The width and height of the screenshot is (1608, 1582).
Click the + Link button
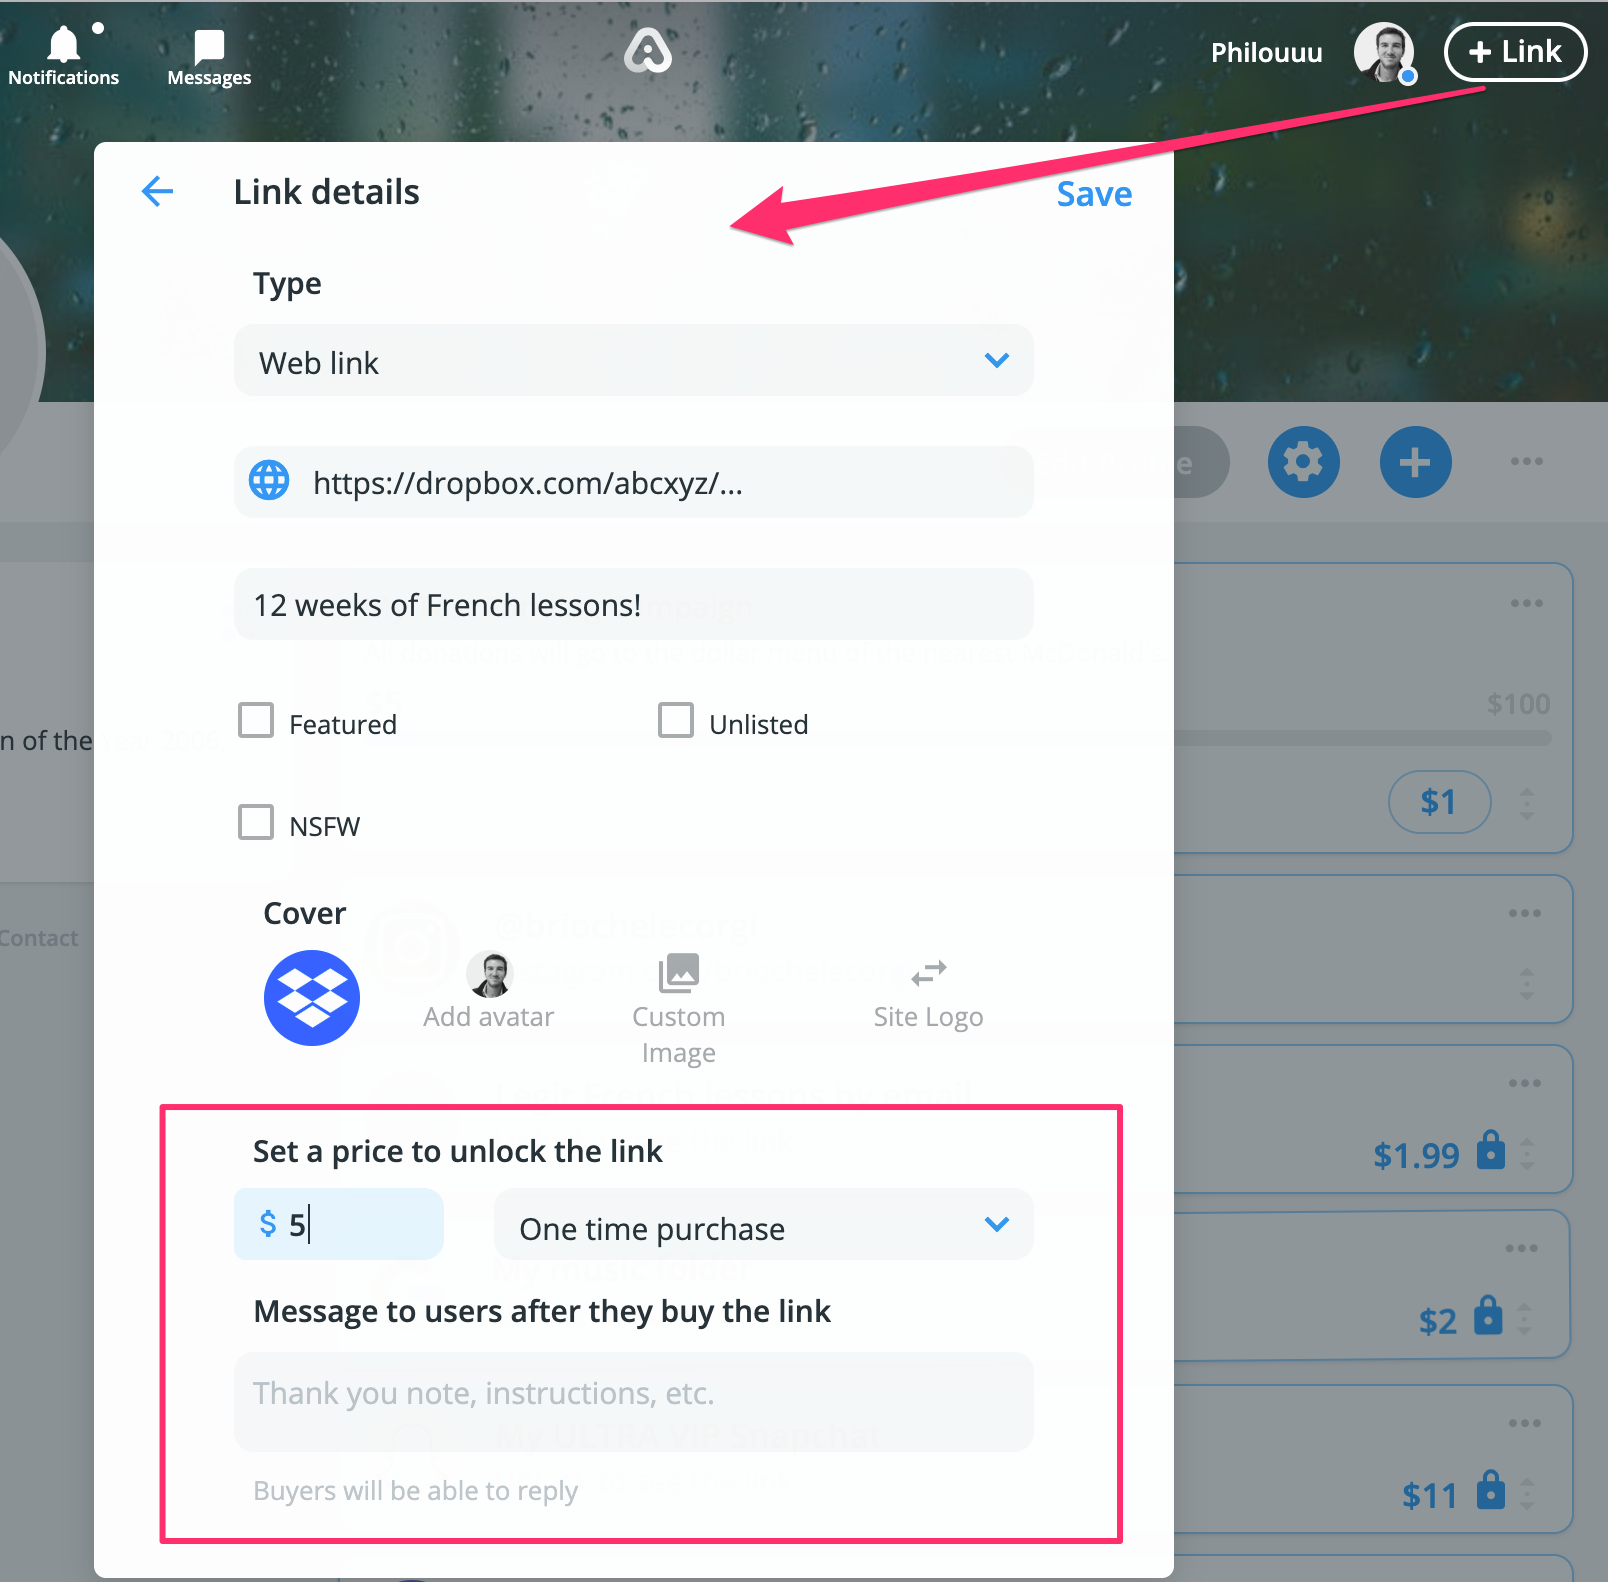click(x=1515, y=52)
